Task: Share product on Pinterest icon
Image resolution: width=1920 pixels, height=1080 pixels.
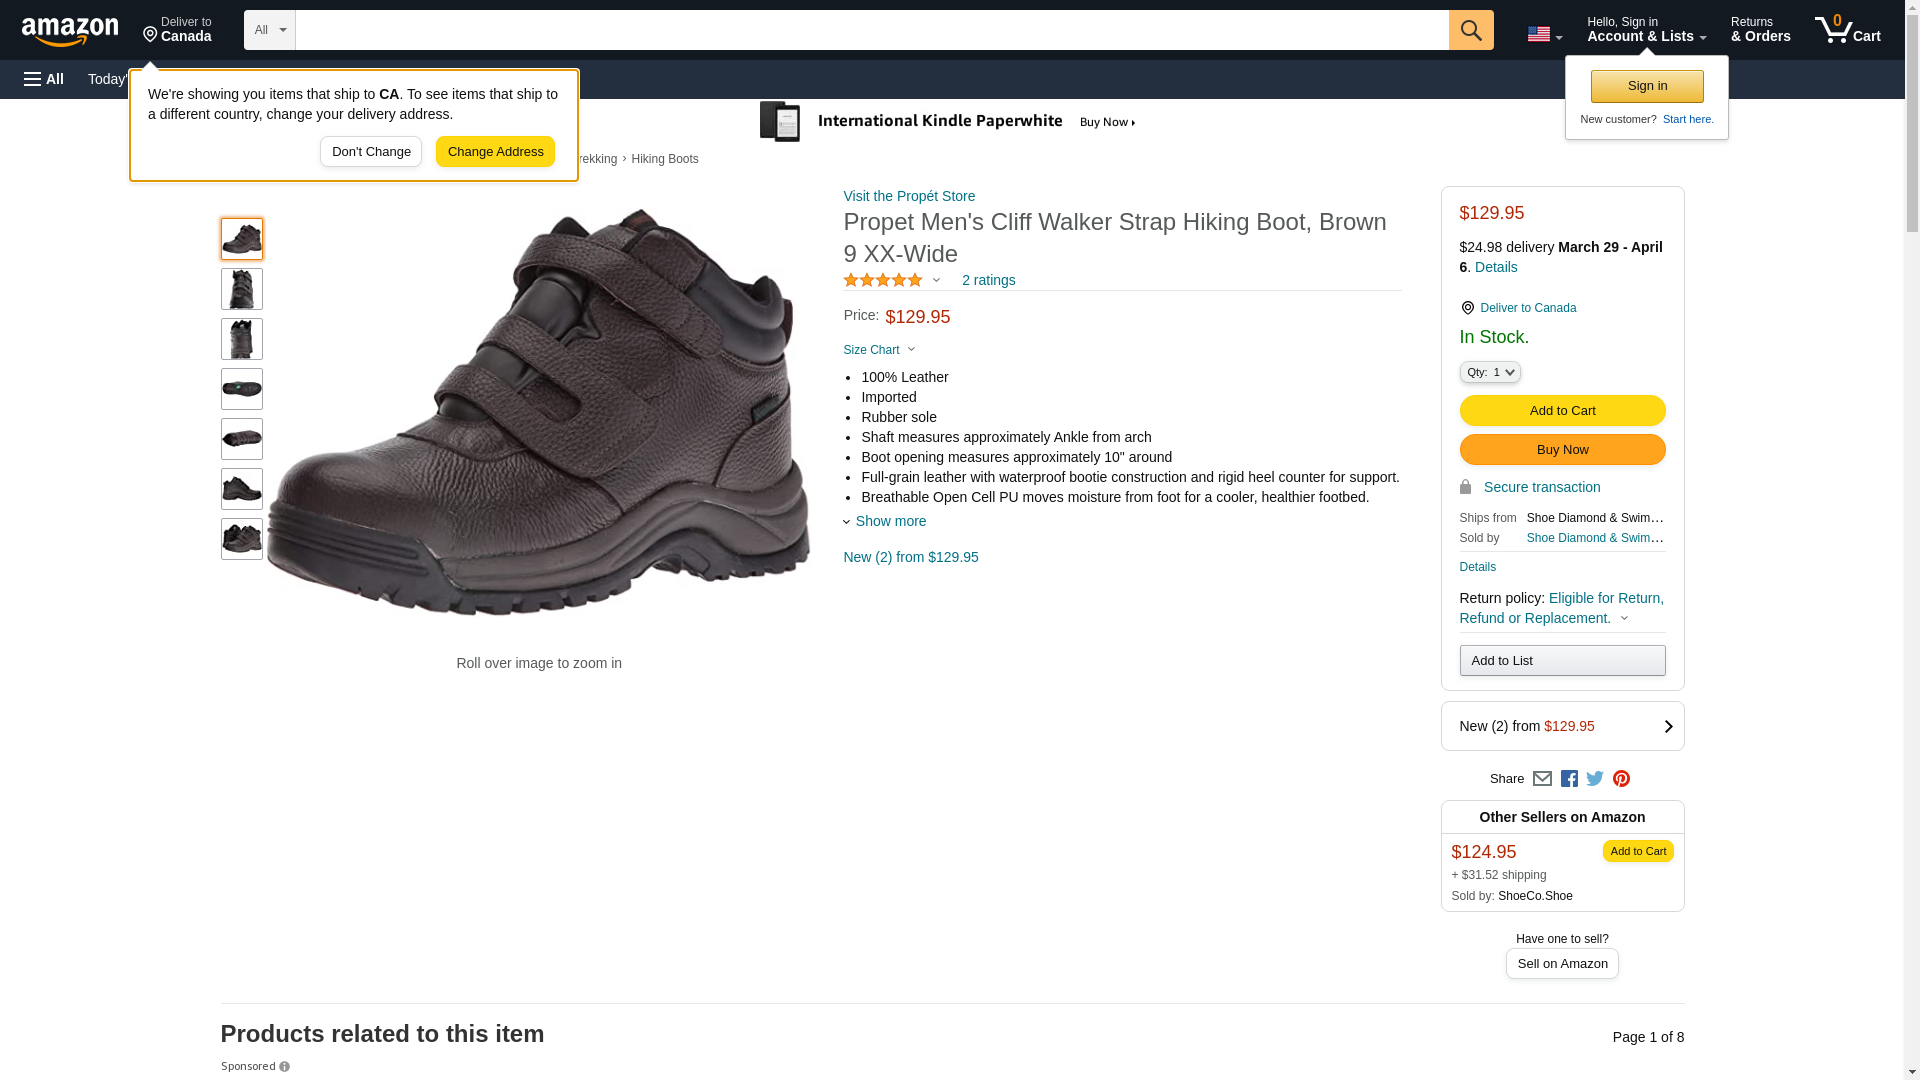Action: (x=1621, y=779)
